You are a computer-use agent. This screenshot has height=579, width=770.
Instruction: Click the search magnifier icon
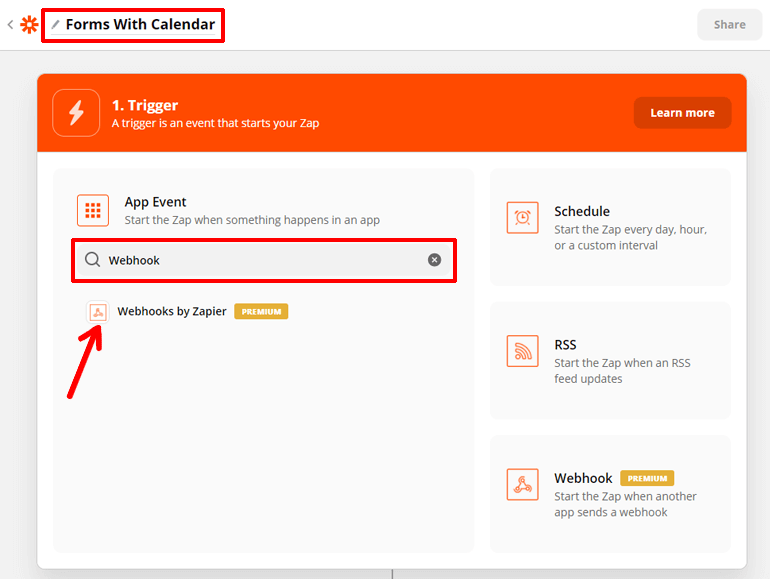92,259
